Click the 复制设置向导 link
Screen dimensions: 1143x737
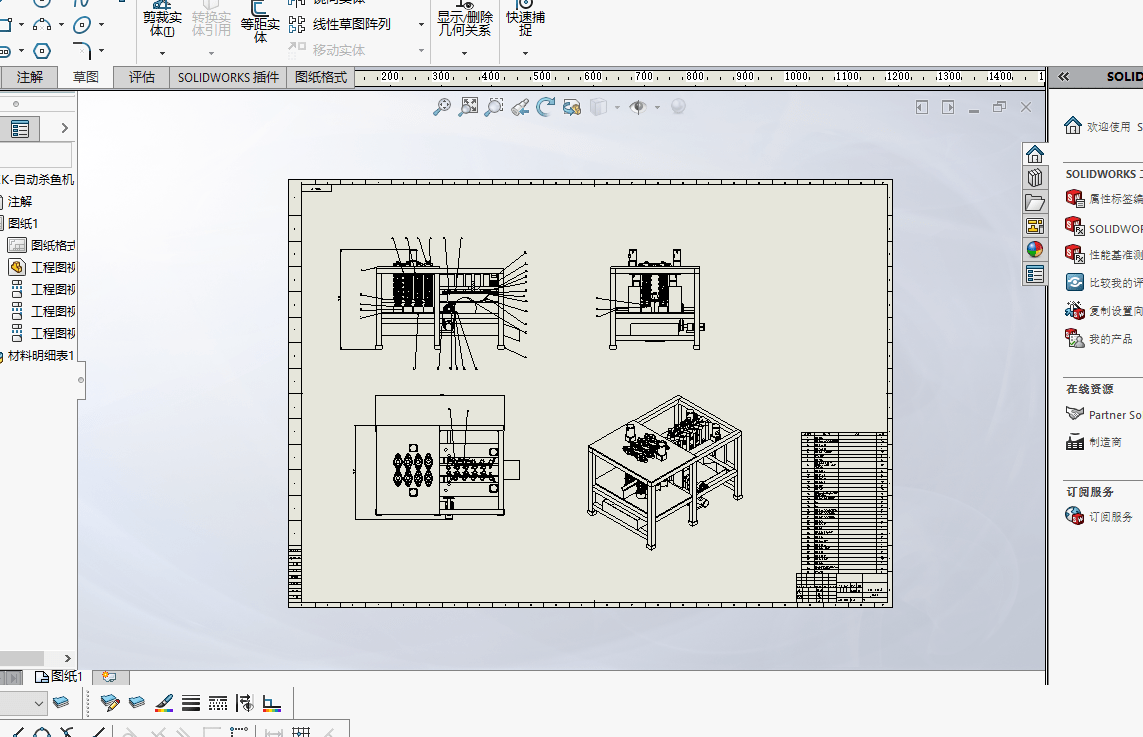(1104, 311)
